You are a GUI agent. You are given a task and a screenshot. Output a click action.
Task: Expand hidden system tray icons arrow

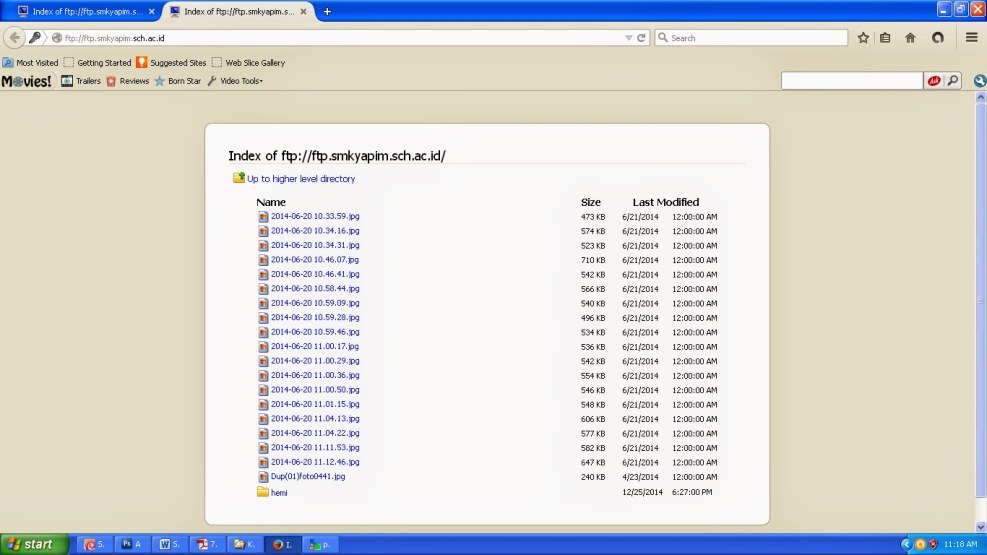906,544
